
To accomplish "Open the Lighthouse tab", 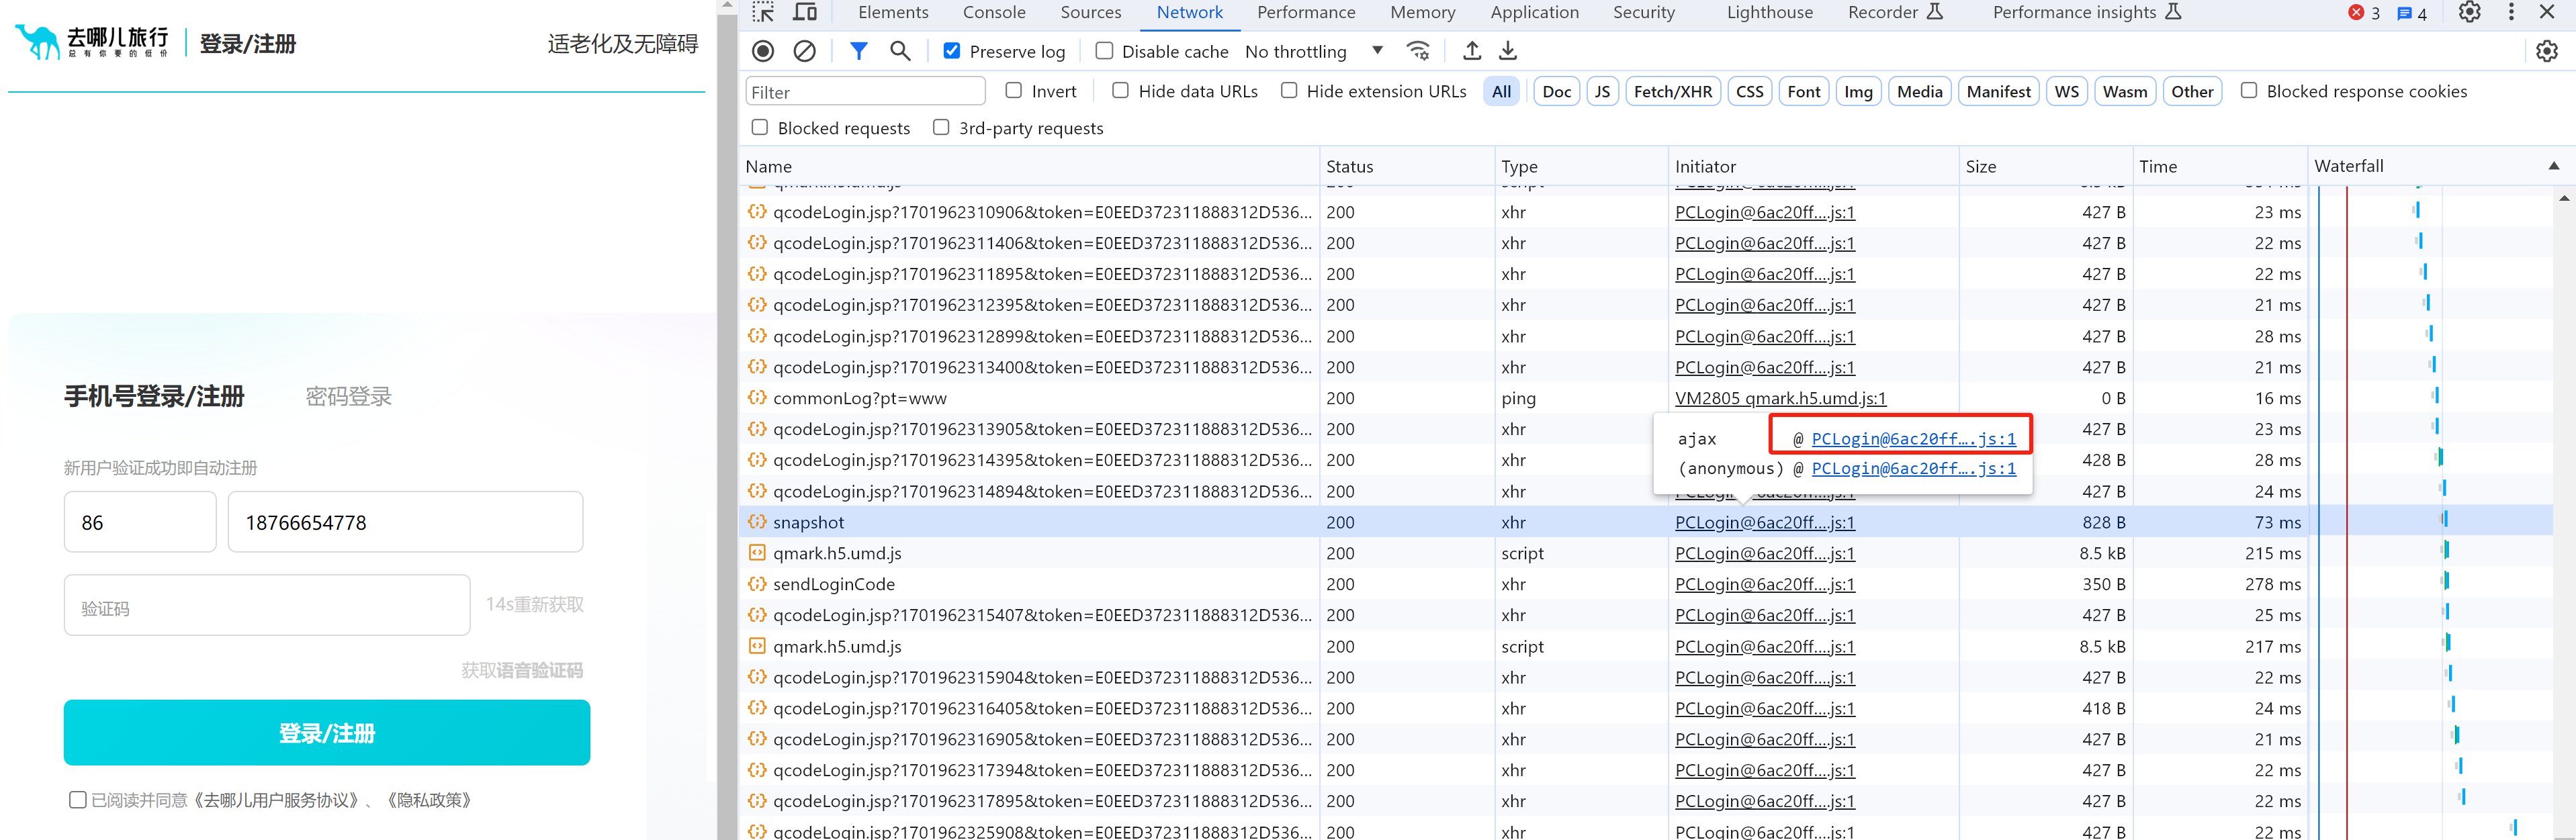I will coord(1769,12).
